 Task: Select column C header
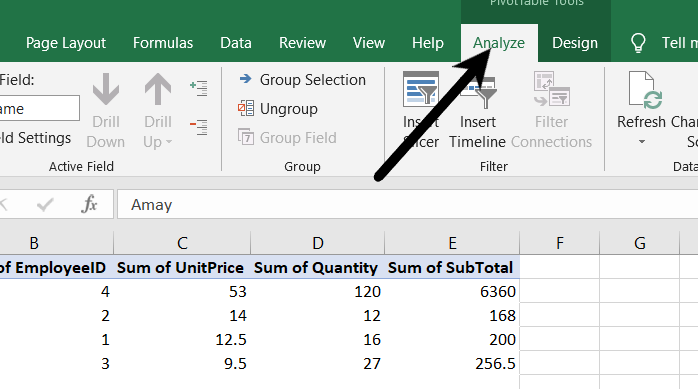click(182, 243)
